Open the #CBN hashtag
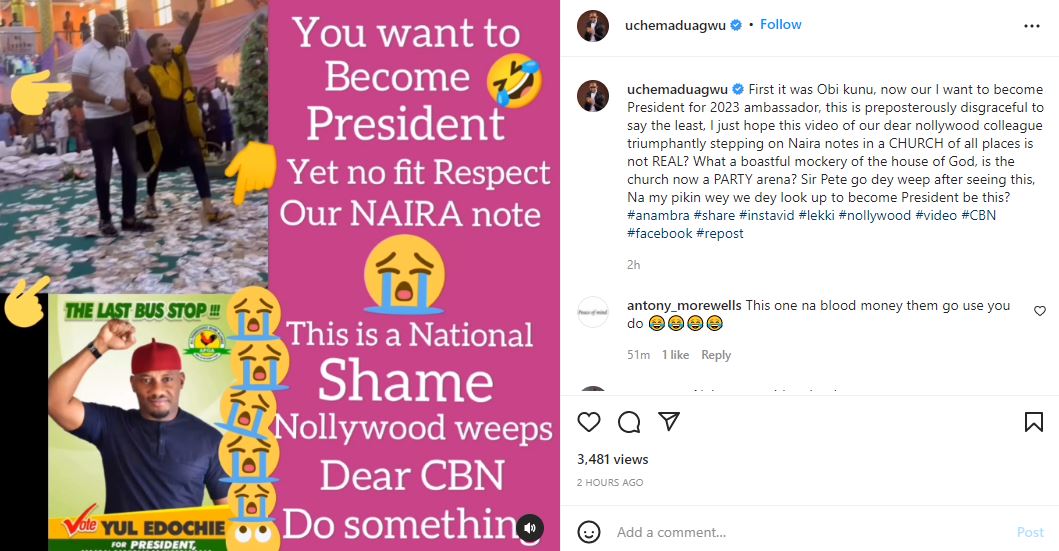 click(978, 216)
